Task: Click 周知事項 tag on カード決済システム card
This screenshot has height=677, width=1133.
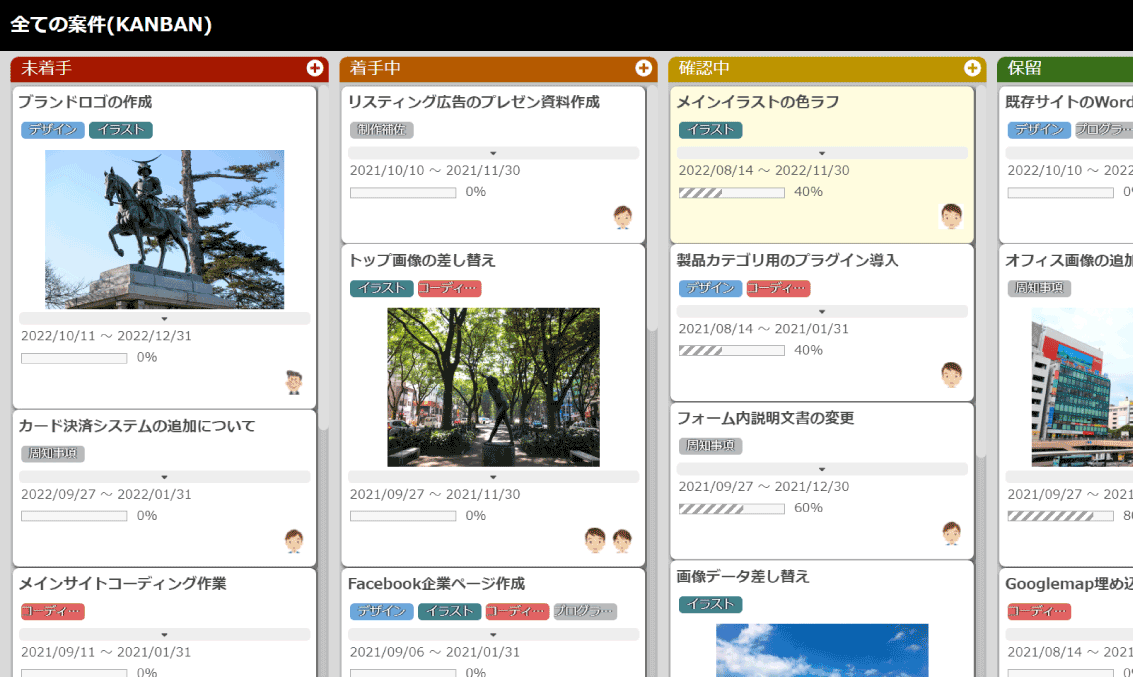Action: point(53,454)
